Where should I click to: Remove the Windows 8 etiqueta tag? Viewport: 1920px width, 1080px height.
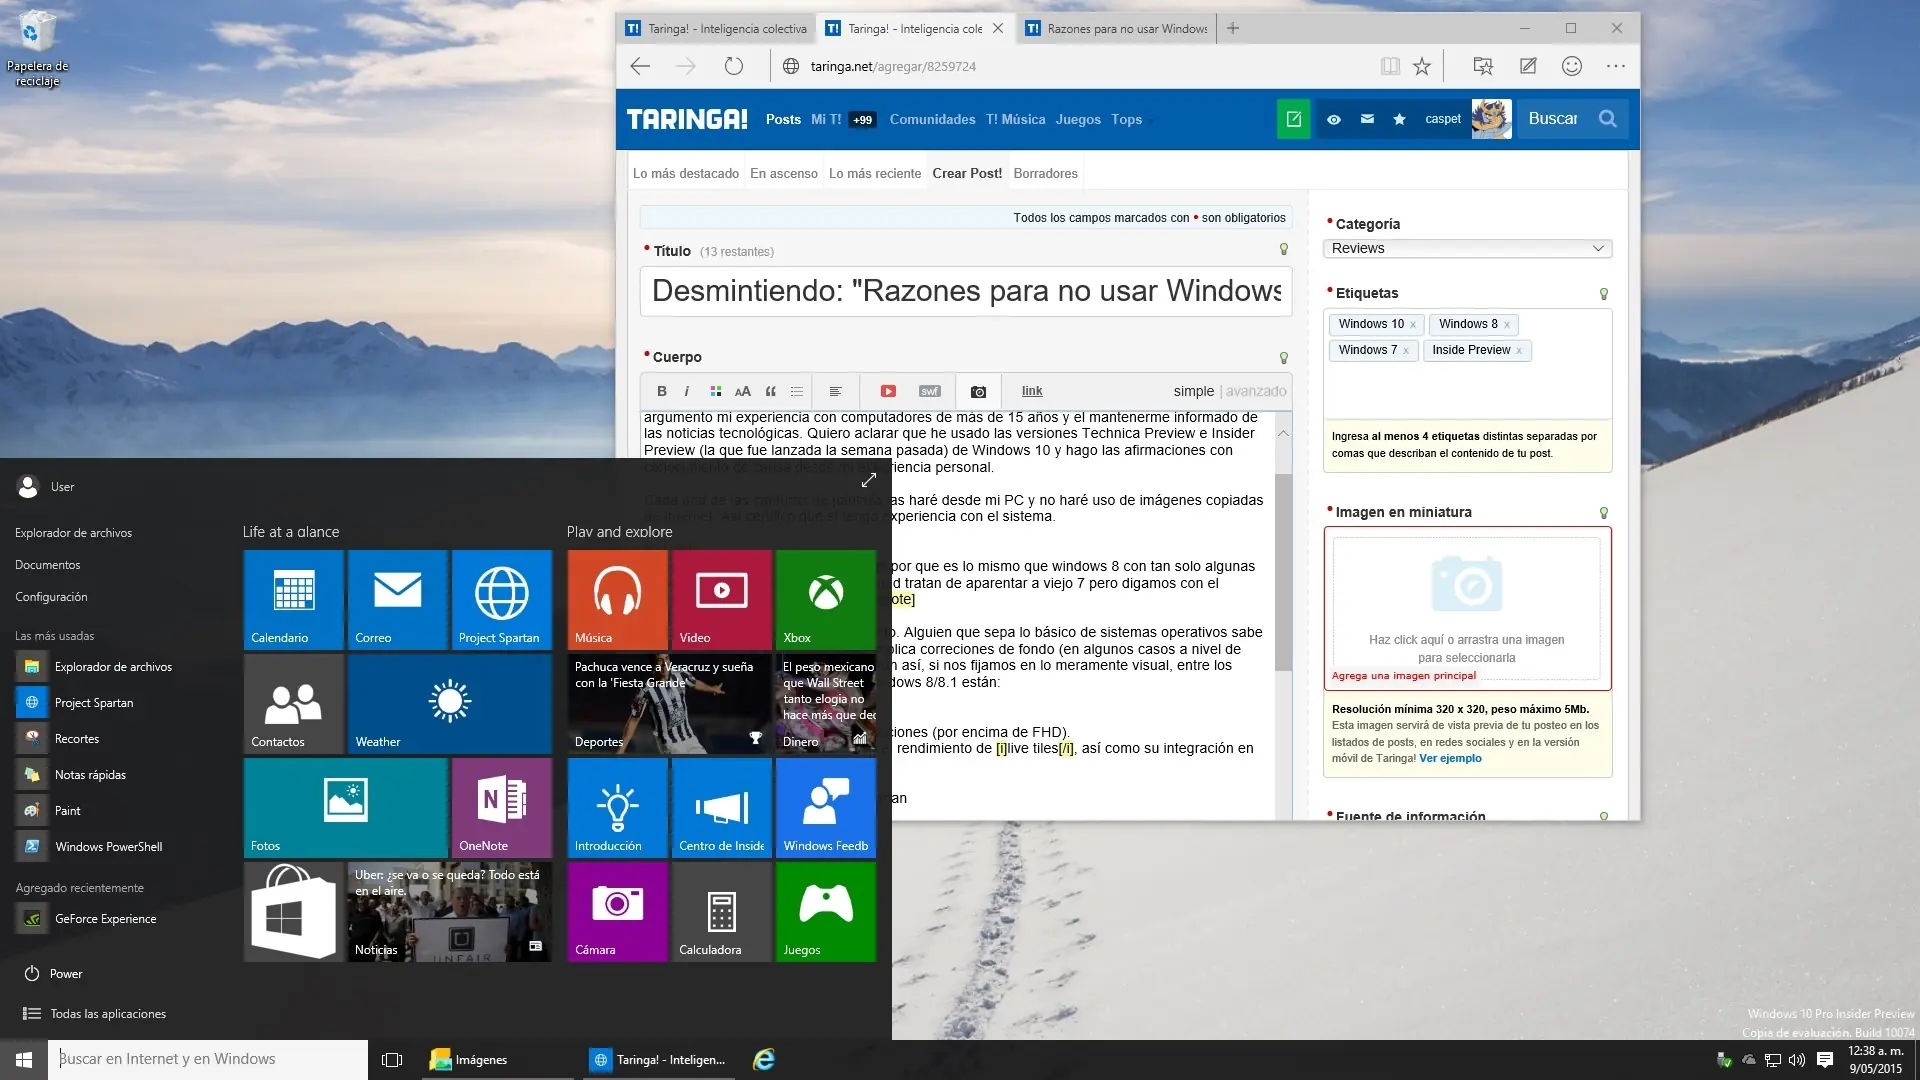[x=1506, y=324]
